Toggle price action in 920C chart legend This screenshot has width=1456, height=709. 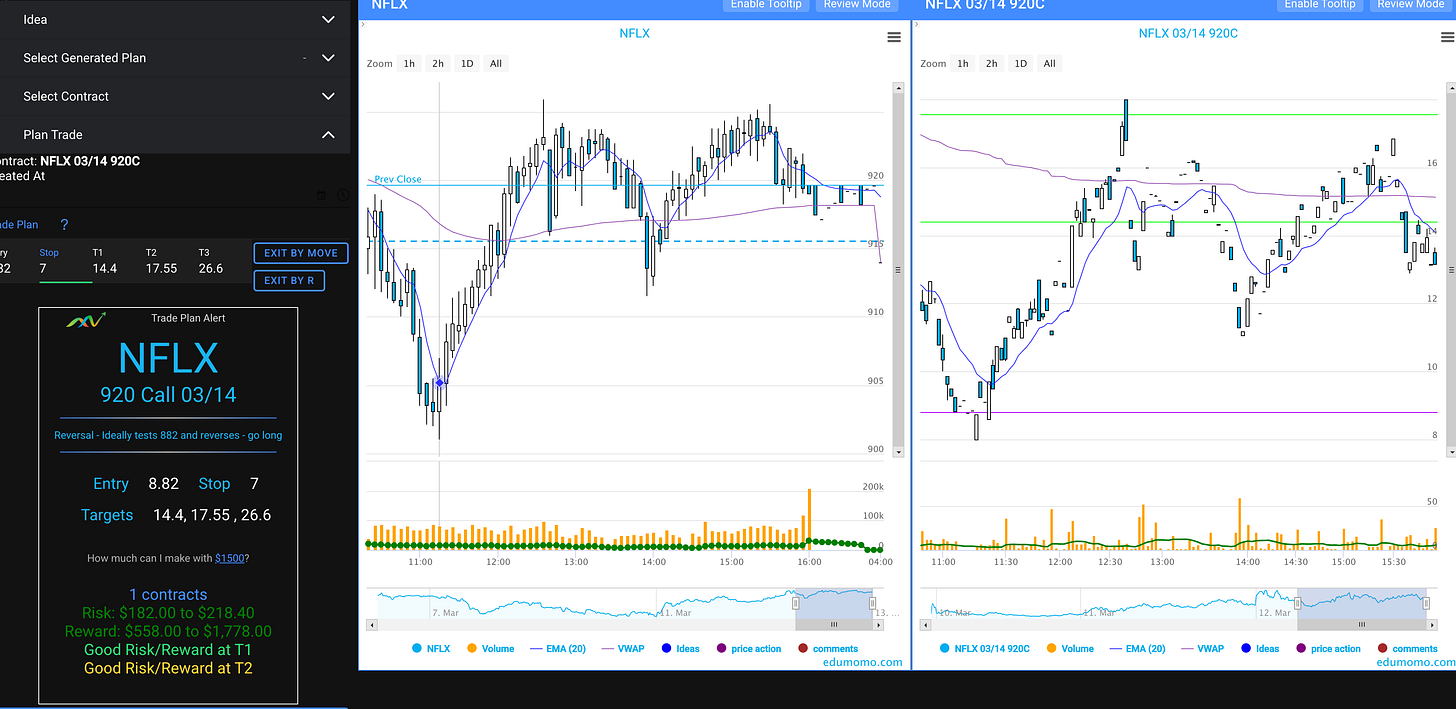click(x=1328, y=648)
